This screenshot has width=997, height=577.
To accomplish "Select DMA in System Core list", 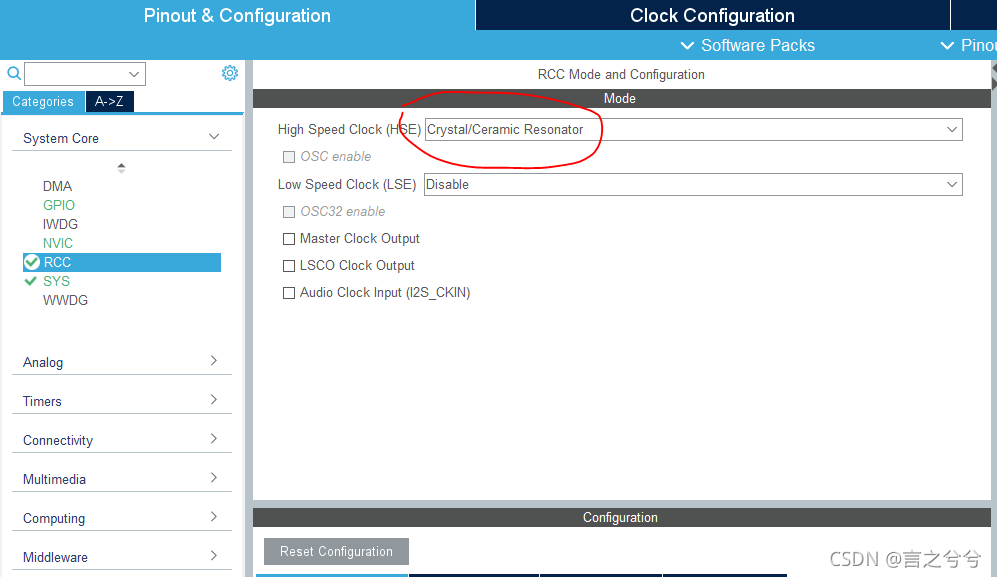I will (x=57, y=186).
